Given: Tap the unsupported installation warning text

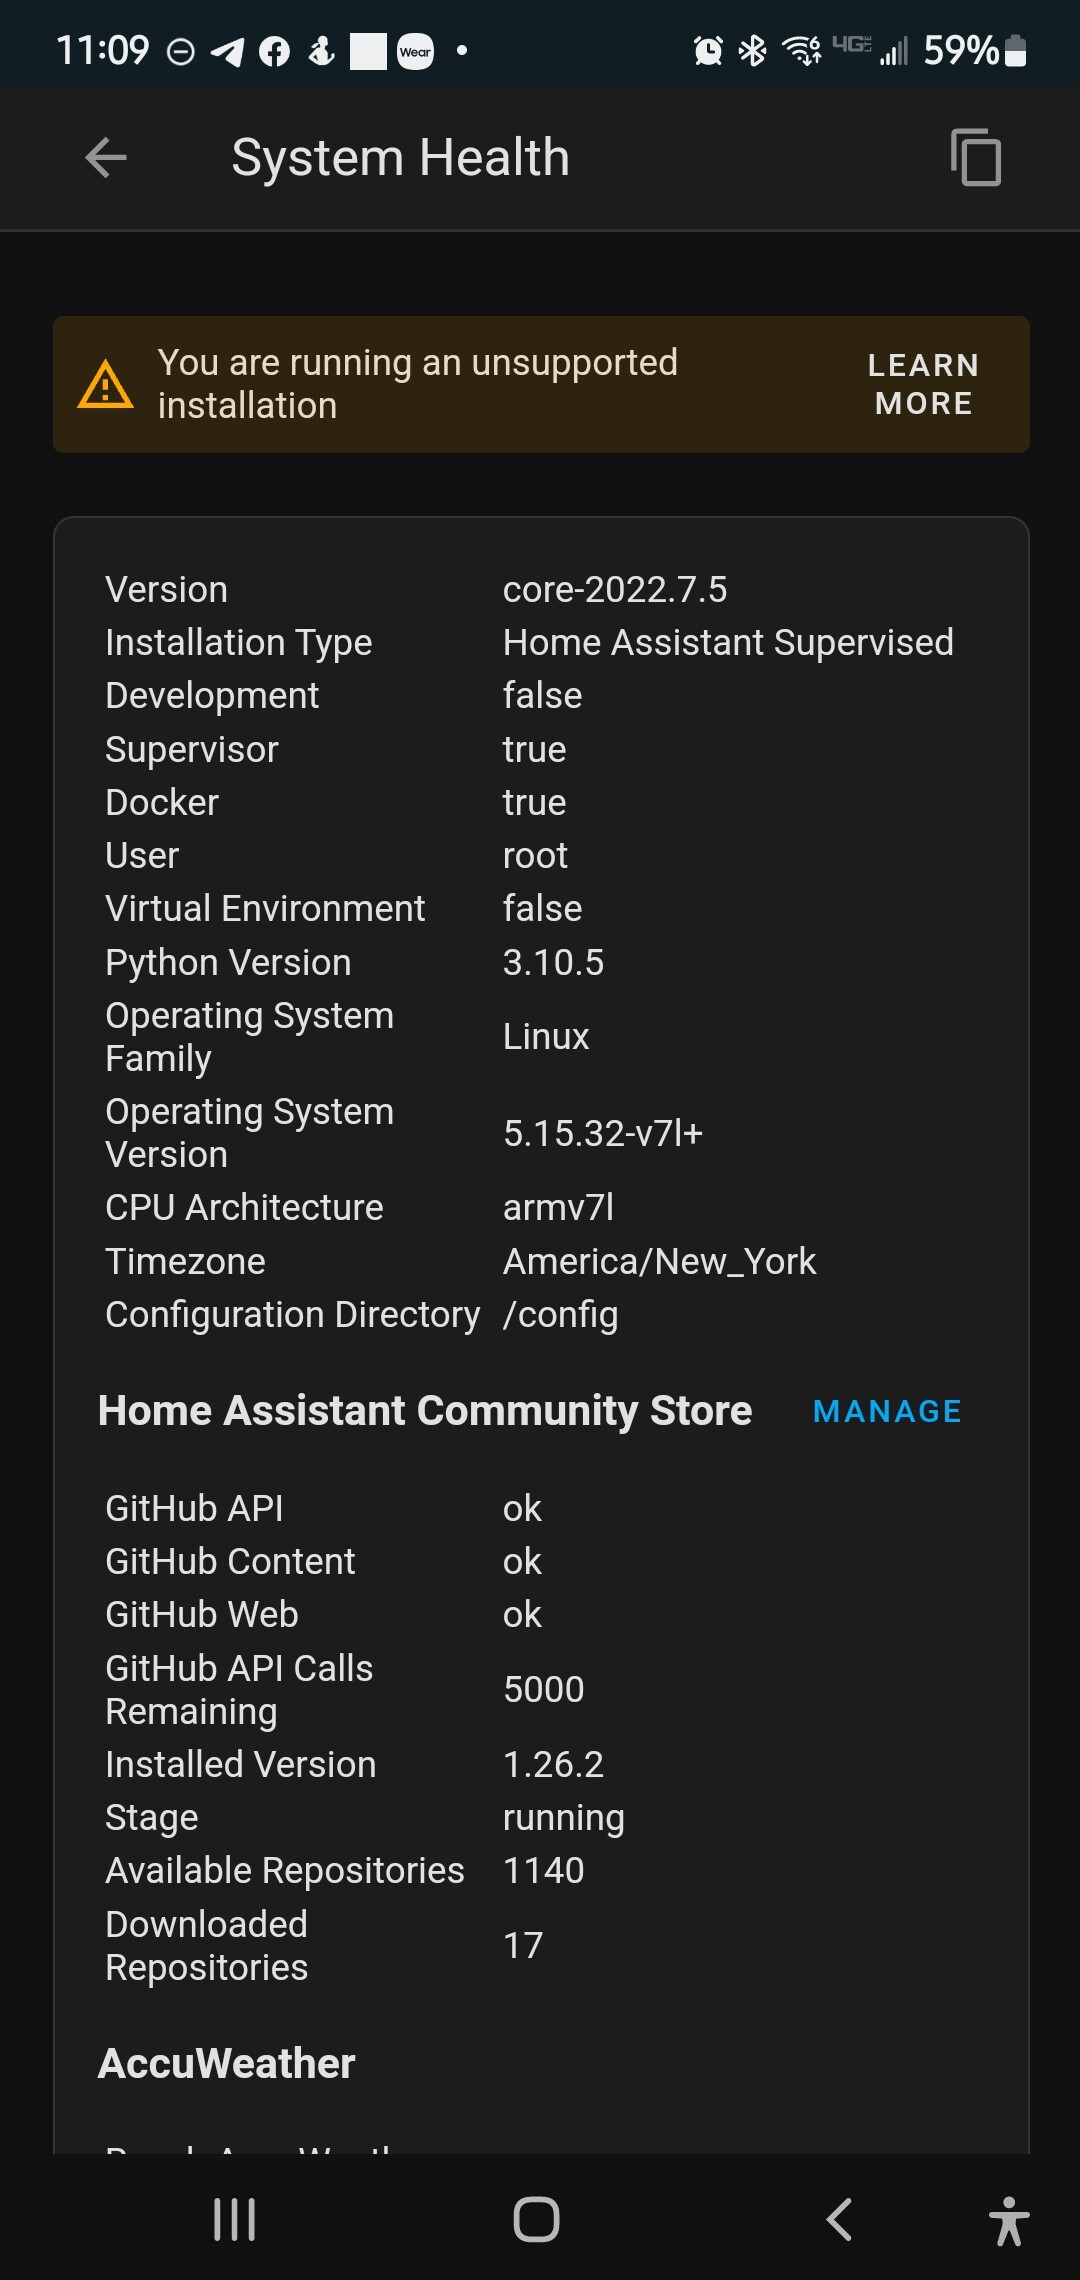Looking at the screenshot, I should click(x=417, y=384).
